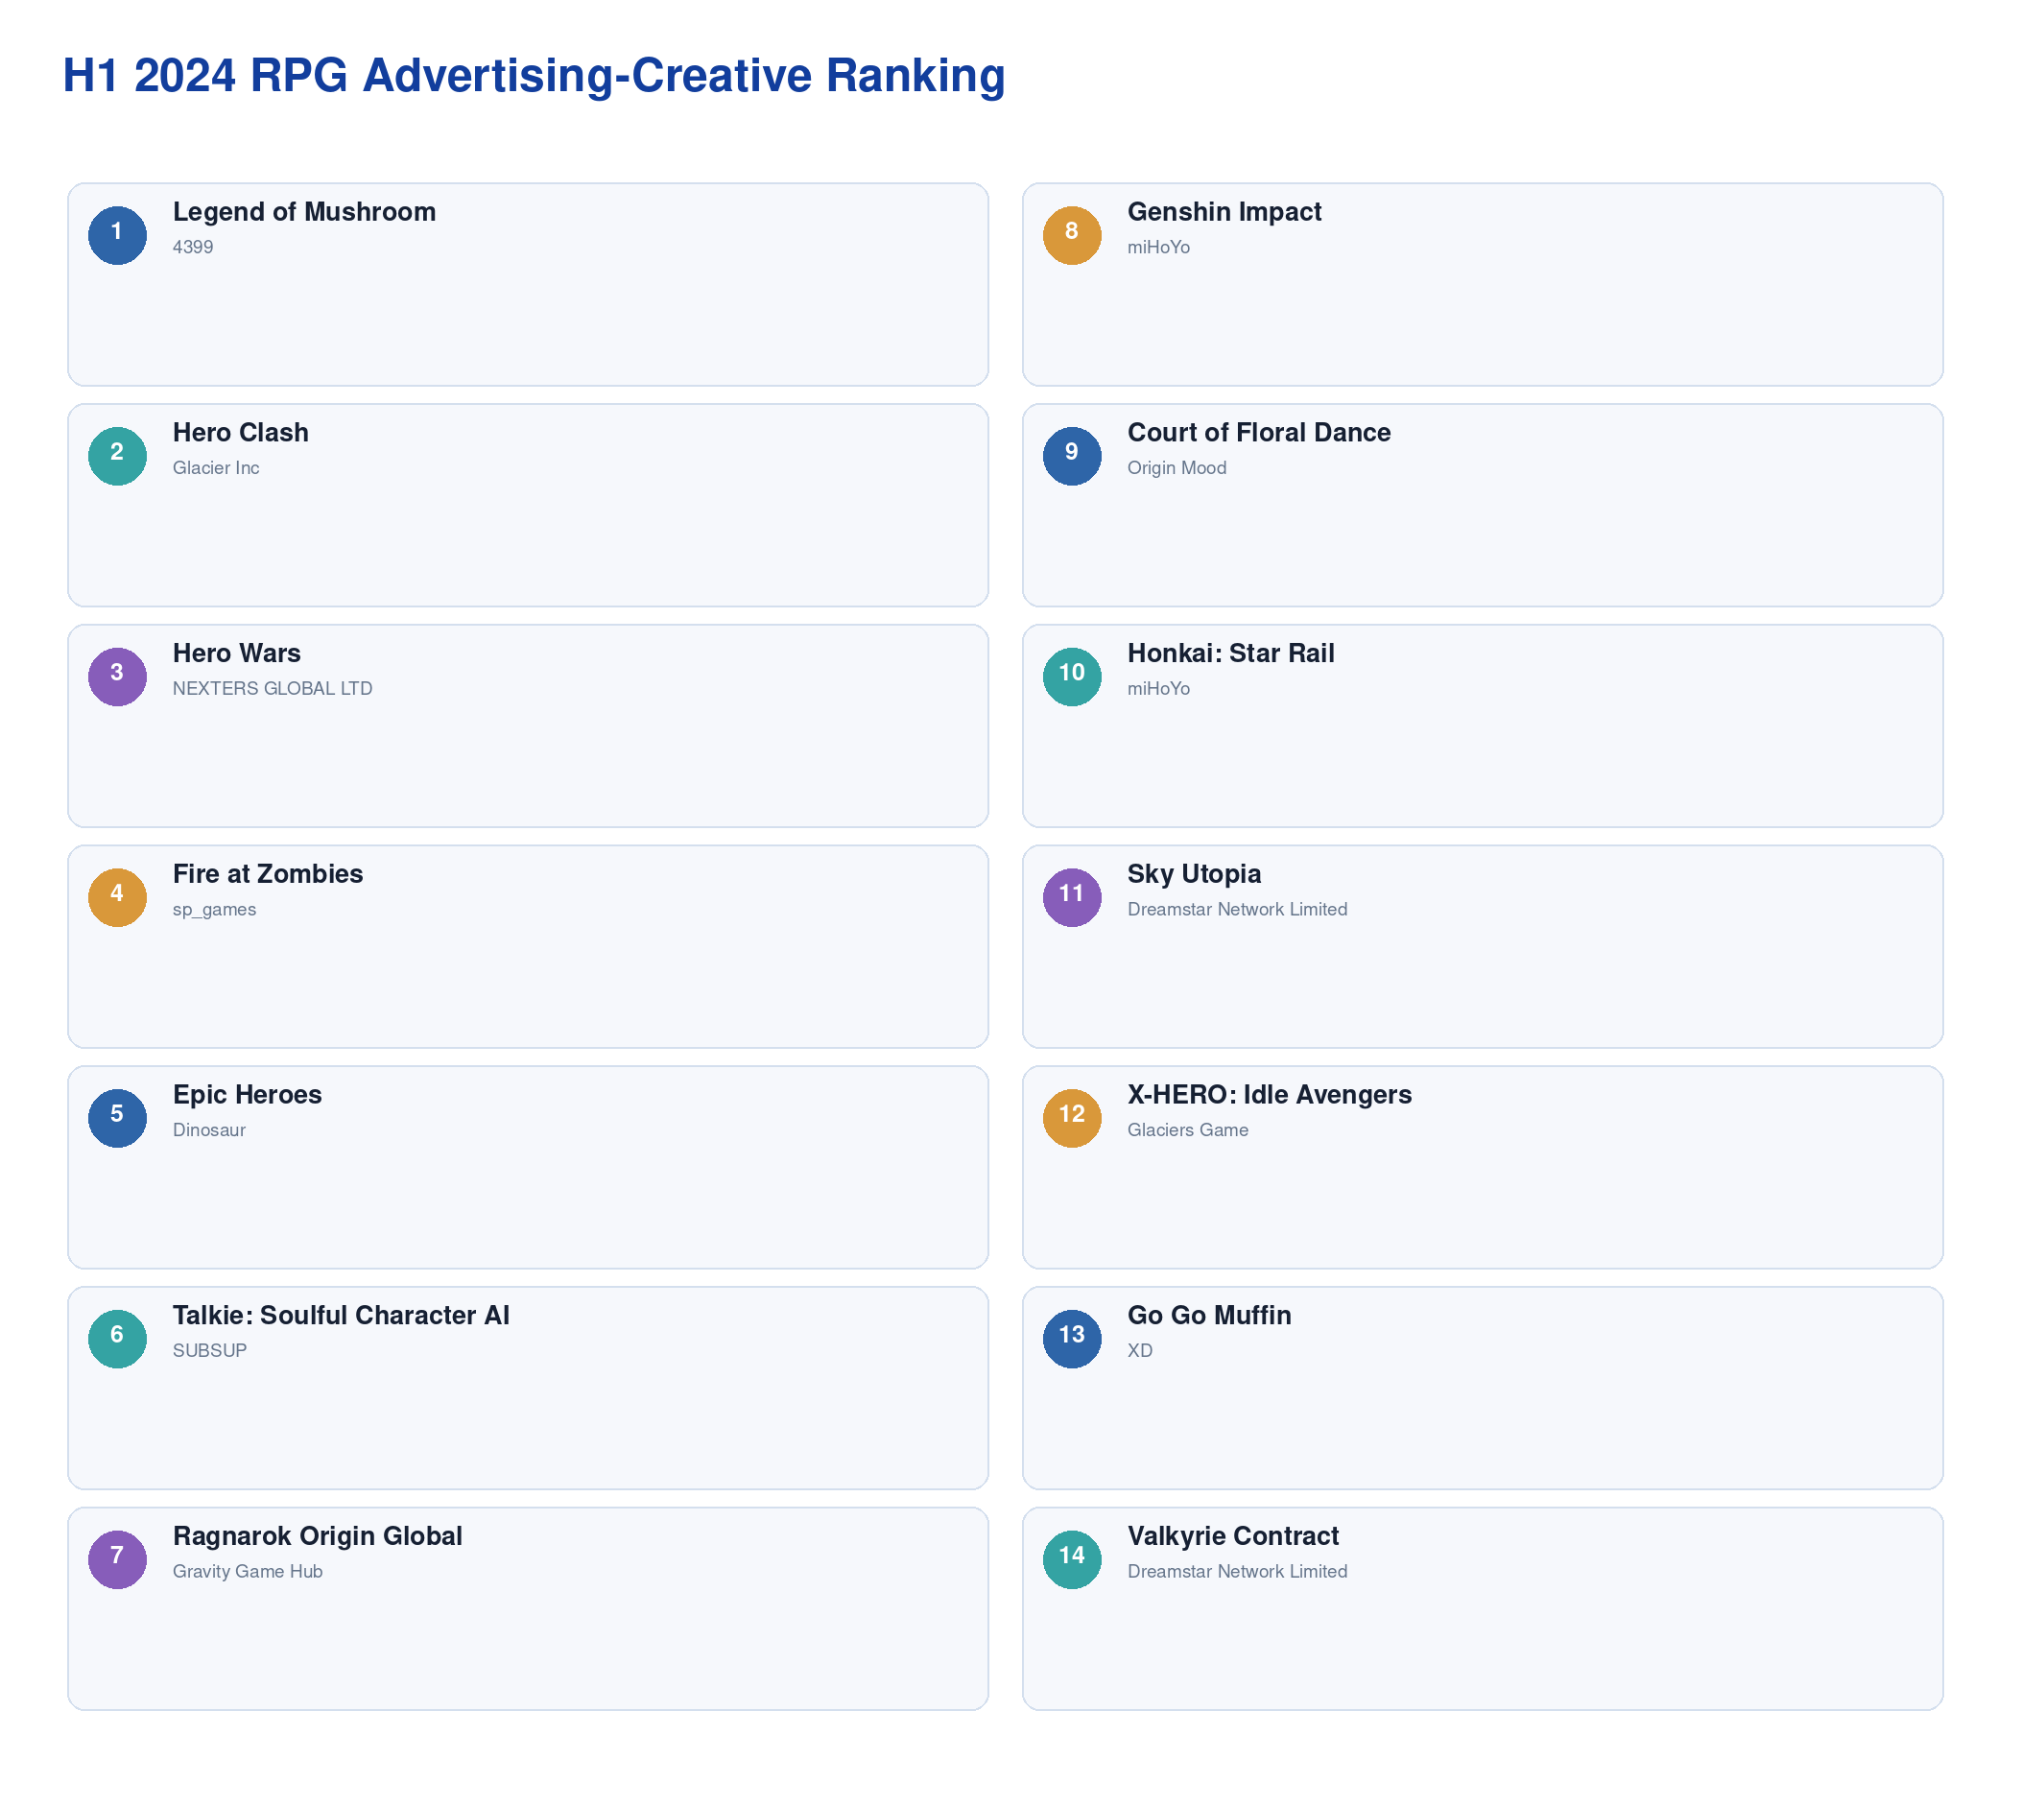Click the rank 4 badge beside Fire at Zombies
Screen dimensions: 2044x1806
pyautogui.click(x=118, y=899)
